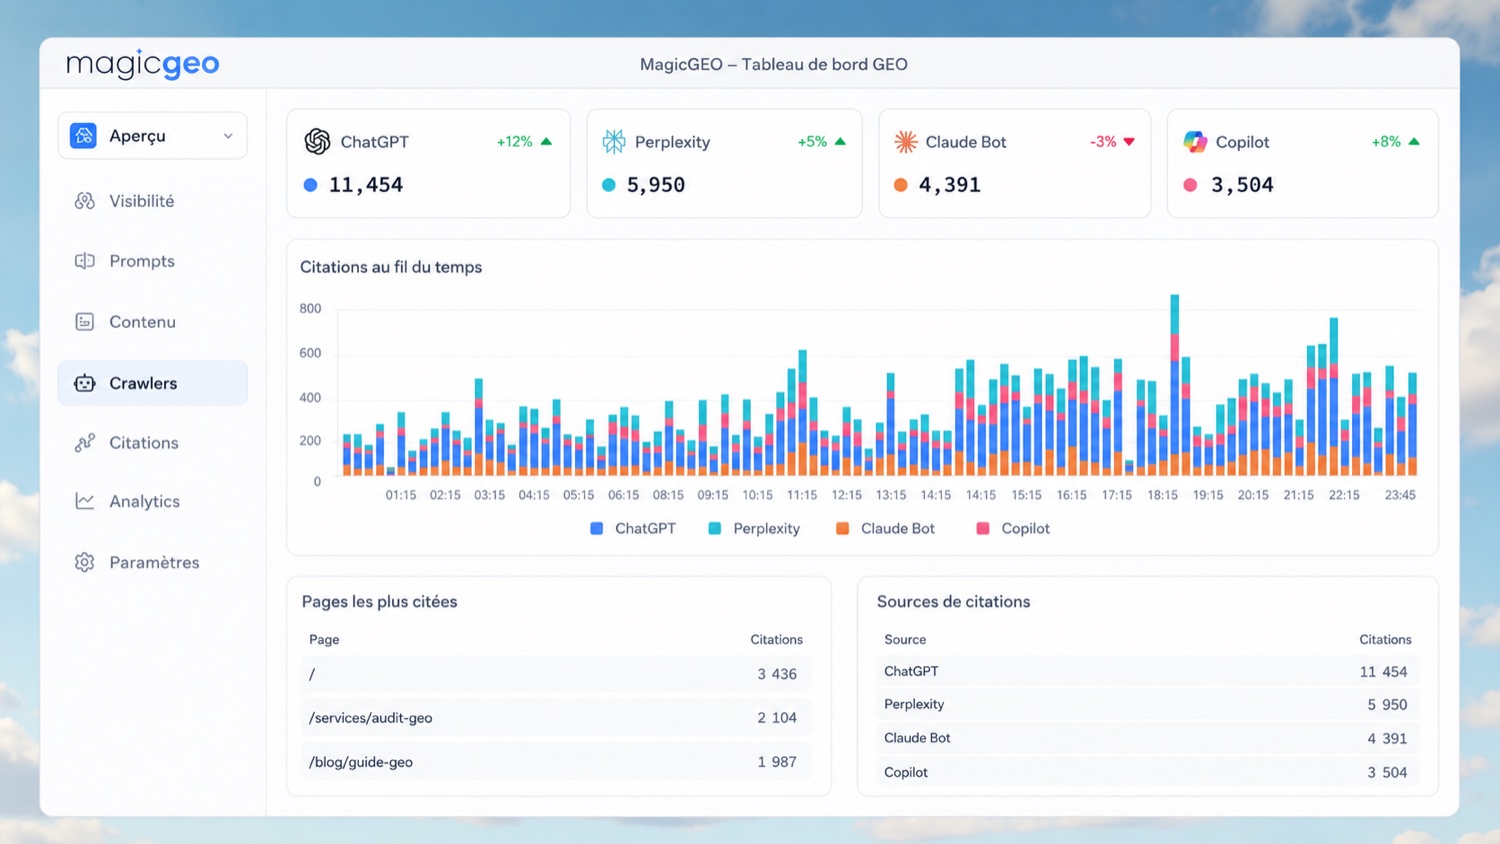This screenshot has height=844, width=1500.
Task: Click the 'Sources de citations' heading
Action: pos(954,602)
